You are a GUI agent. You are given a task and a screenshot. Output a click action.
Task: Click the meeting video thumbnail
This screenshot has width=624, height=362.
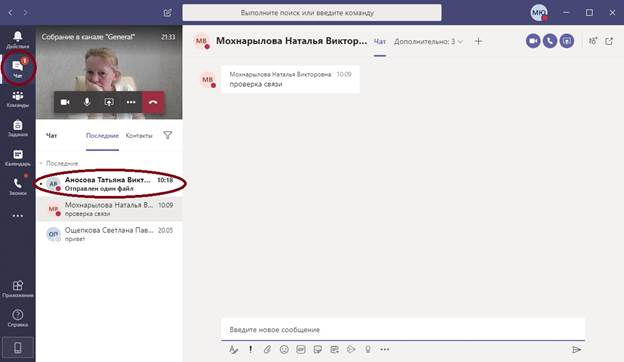(x=109, y=72)
